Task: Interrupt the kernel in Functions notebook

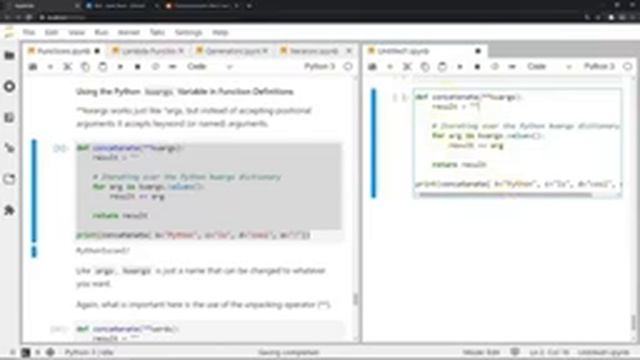Action: (x=138, y=67)
